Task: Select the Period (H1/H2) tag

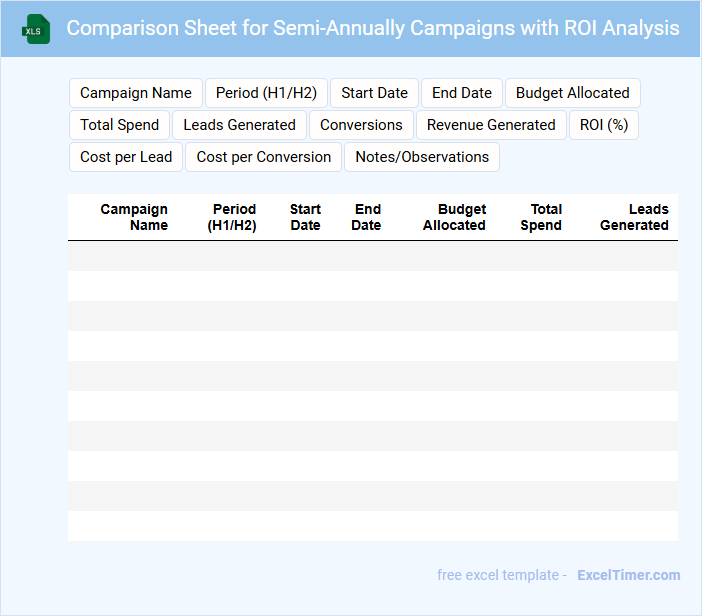Action: (x=266, y=93)
